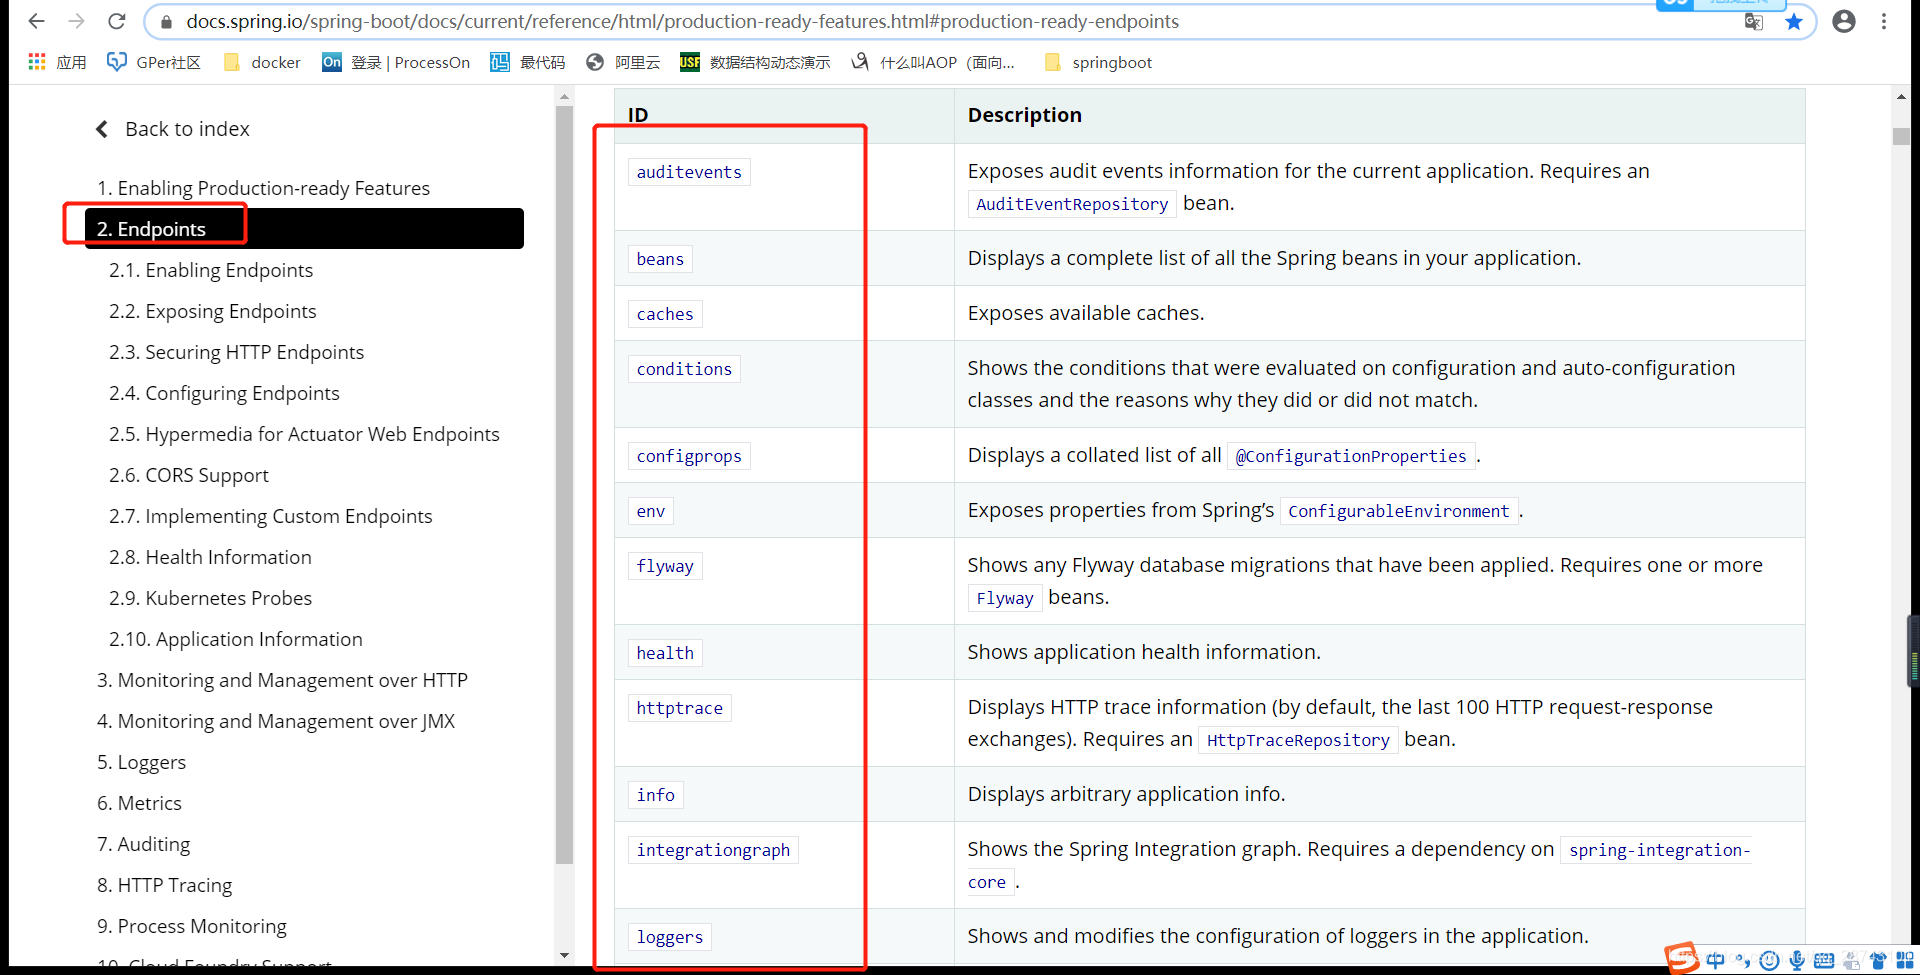Click the browser back arrow
Image resolution: width=1920 pixels, height=975 pixels.
tap(37, 21)
